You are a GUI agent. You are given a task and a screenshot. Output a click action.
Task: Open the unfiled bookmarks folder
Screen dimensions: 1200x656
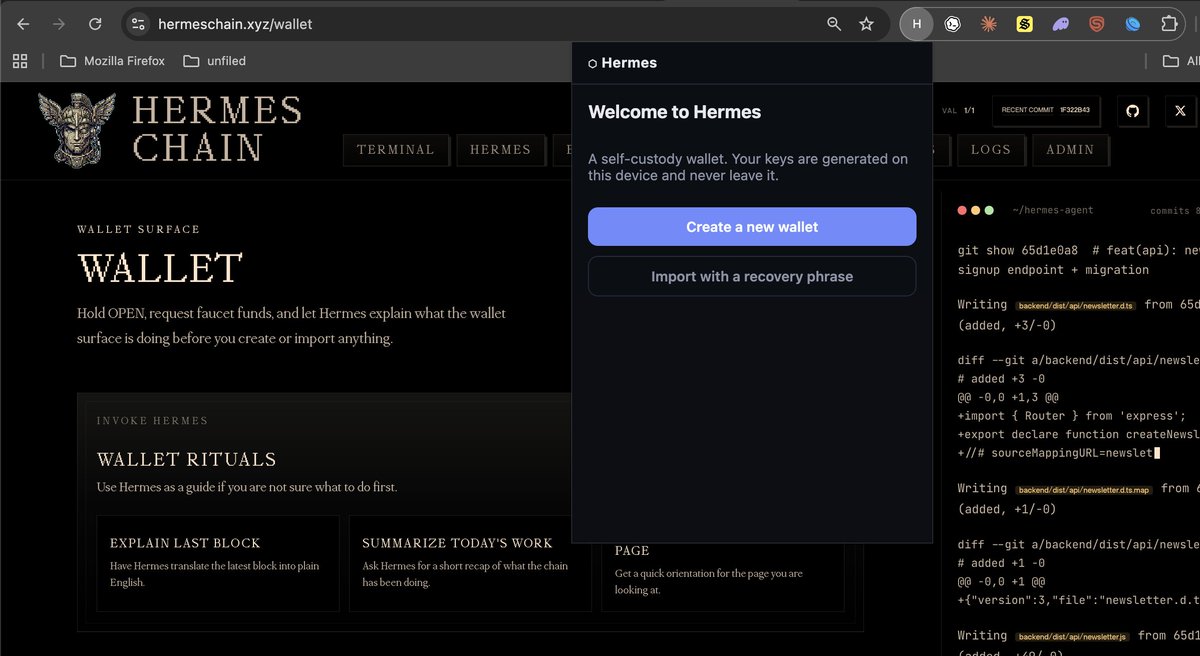coord(215,61)
